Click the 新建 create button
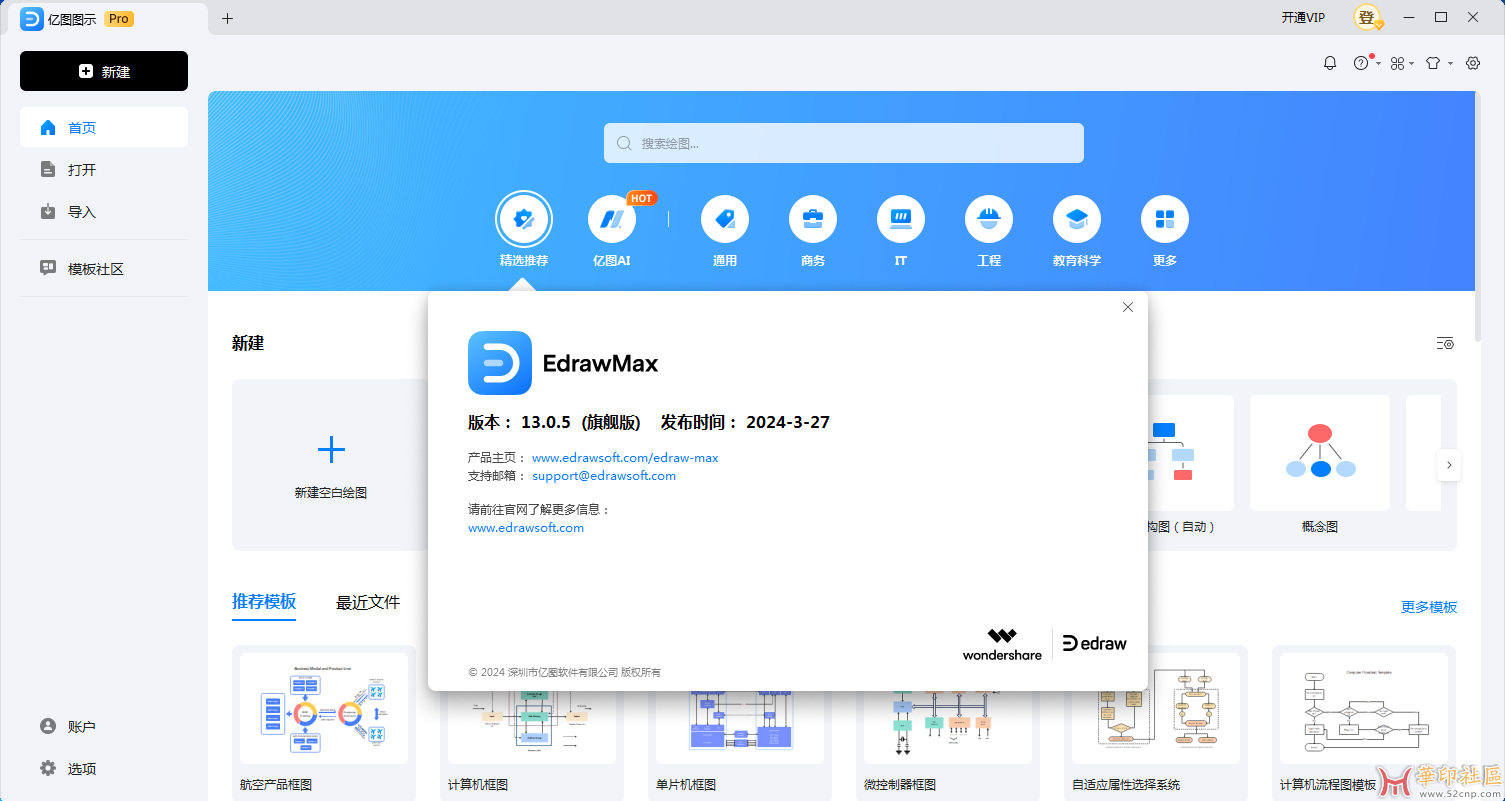The width and height of the screenshot is (1505, 801). click(x=103, y=71)
